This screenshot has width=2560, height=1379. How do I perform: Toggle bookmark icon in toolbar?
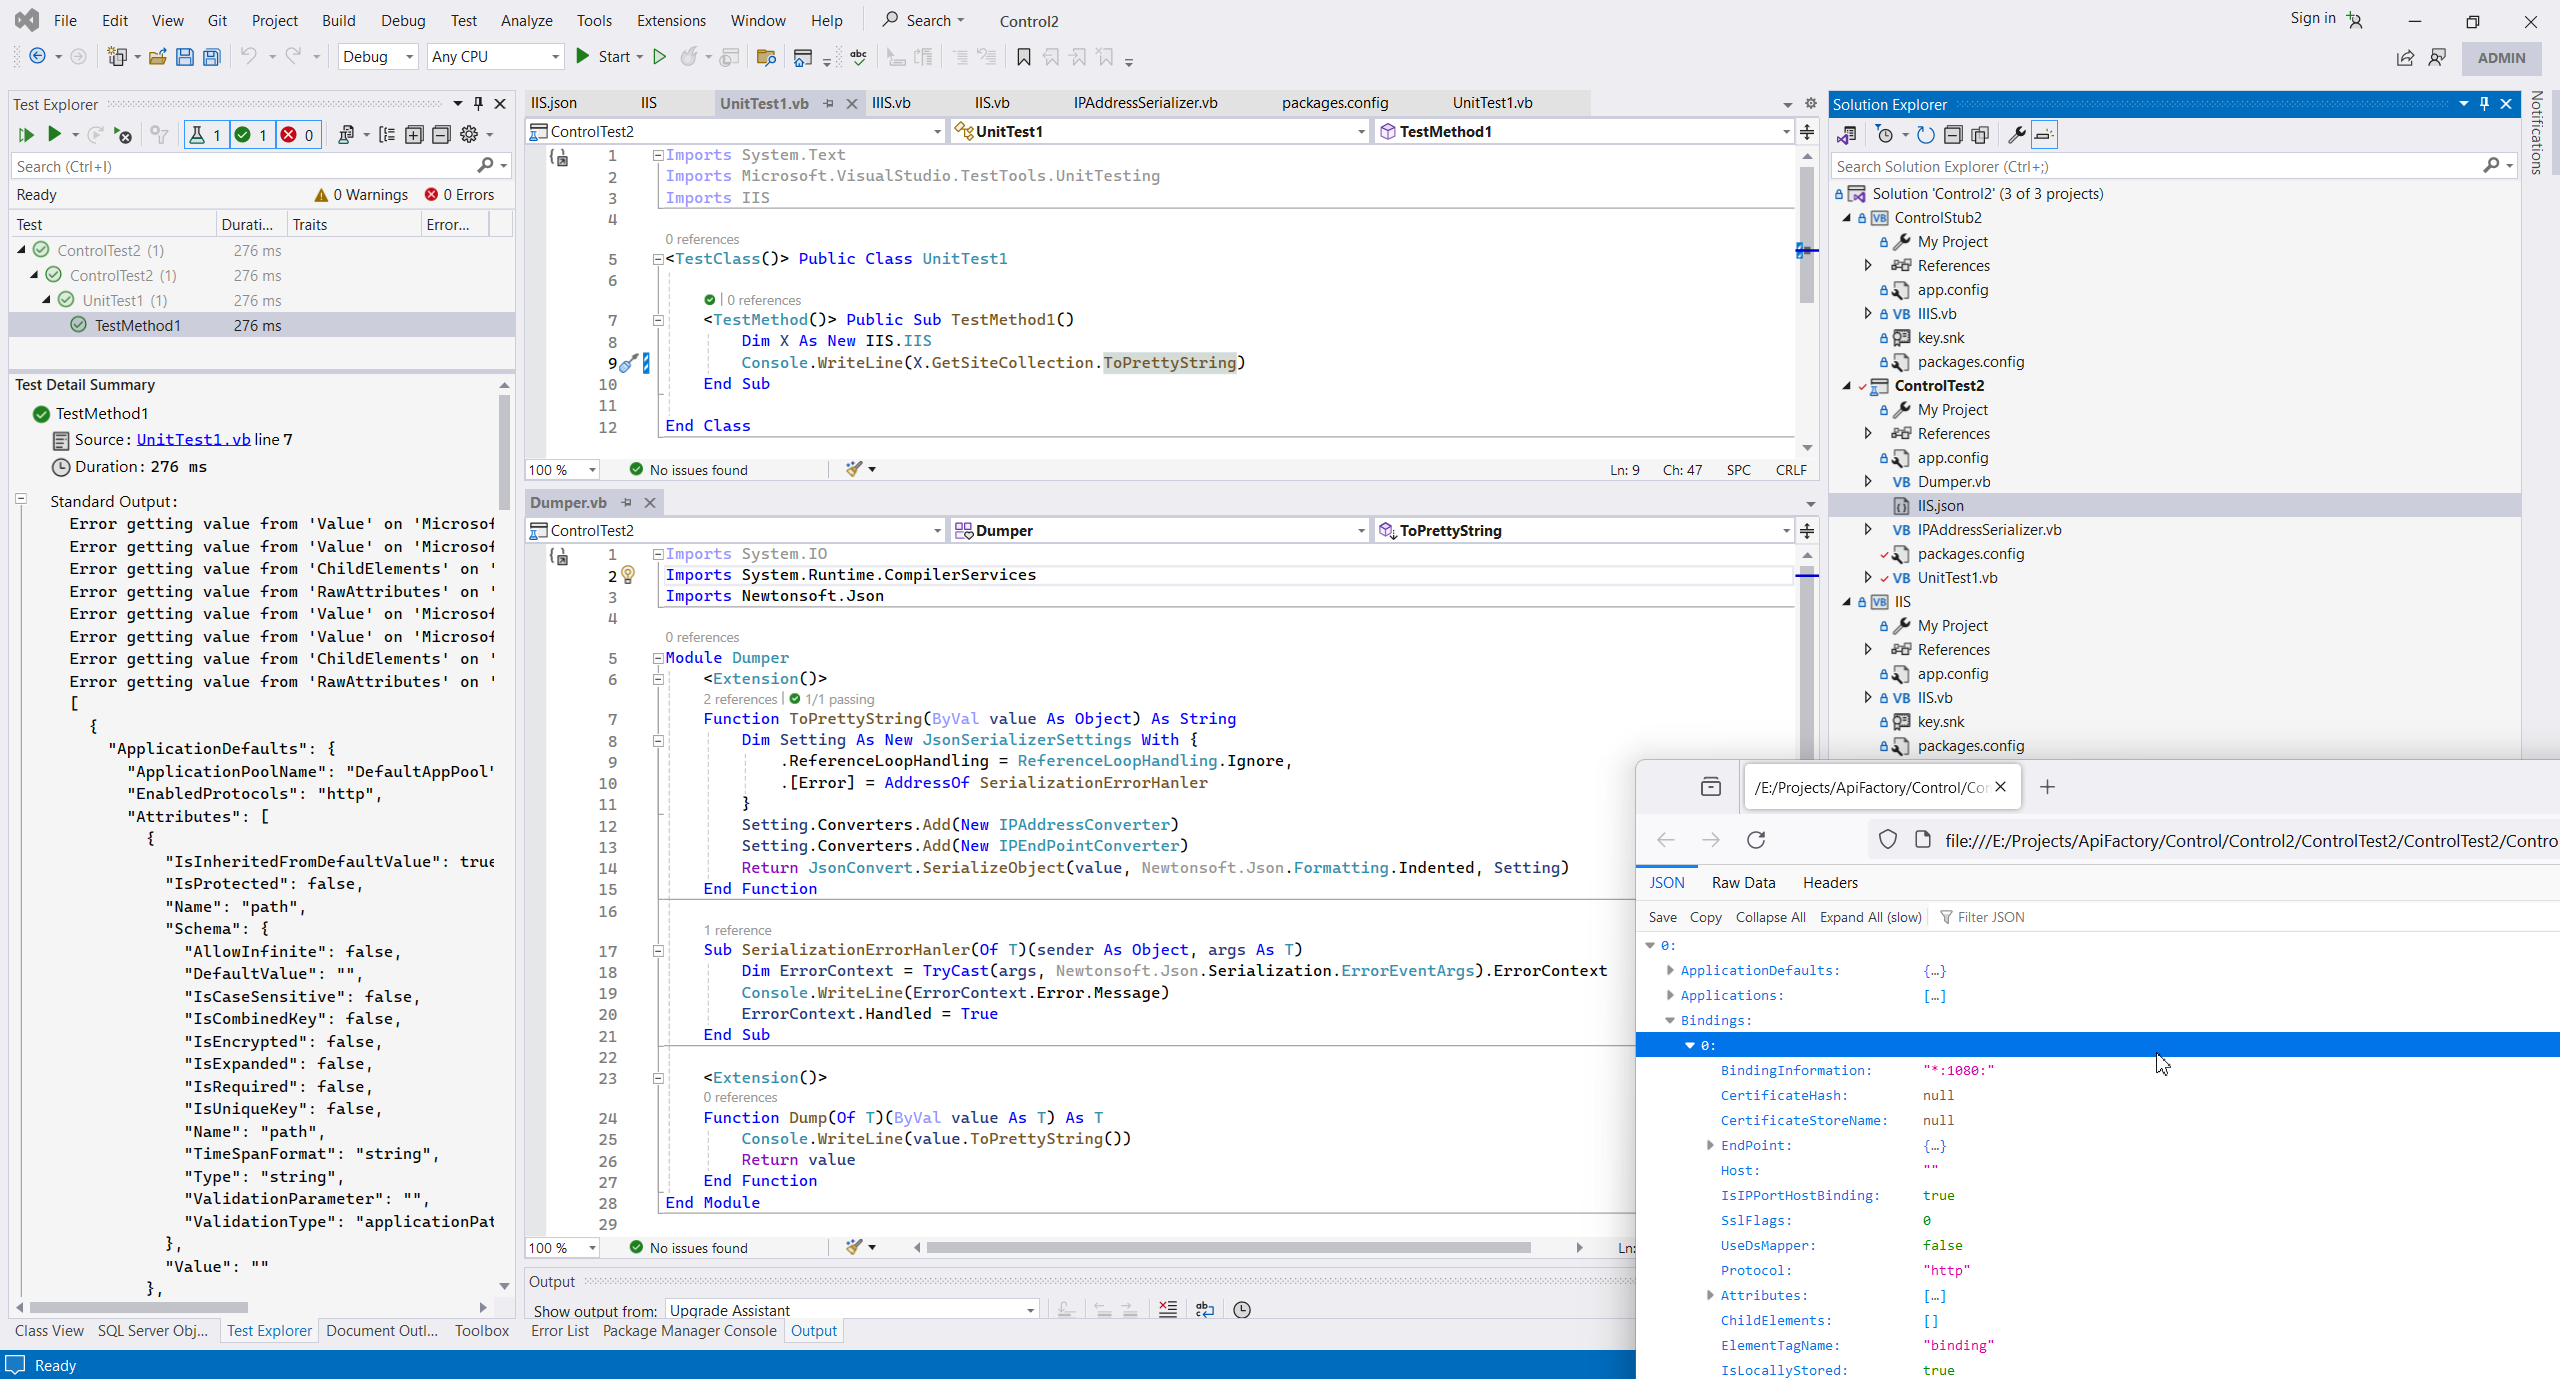(1023, 57)
